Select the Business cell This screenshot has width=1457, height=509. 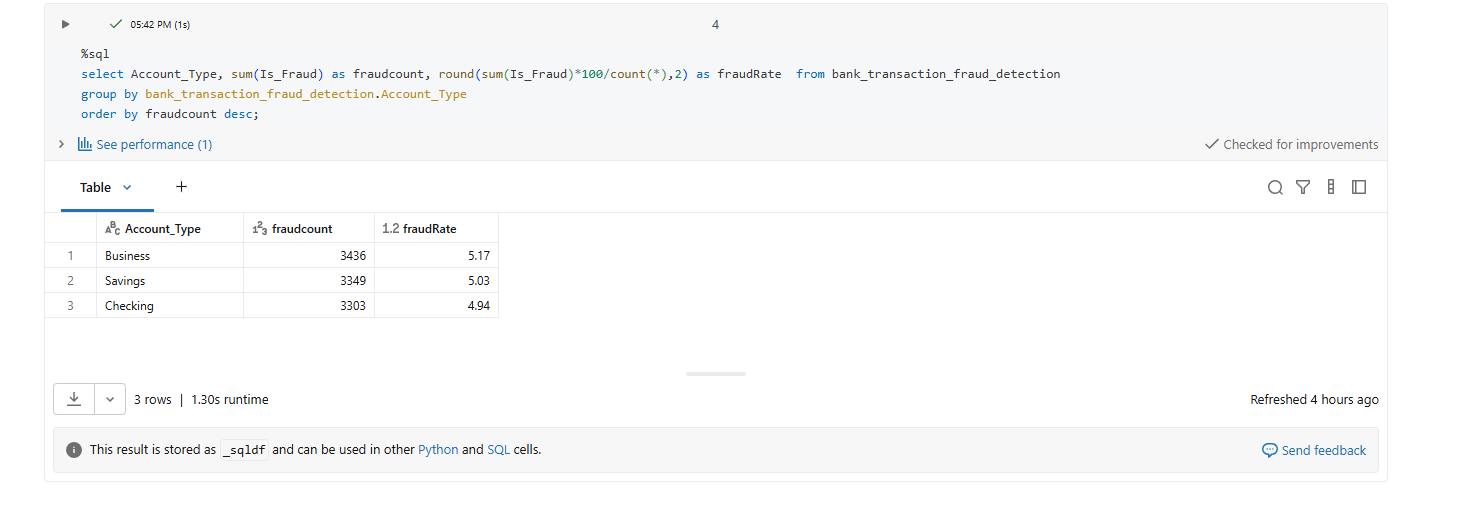click(x=170, y=256)
